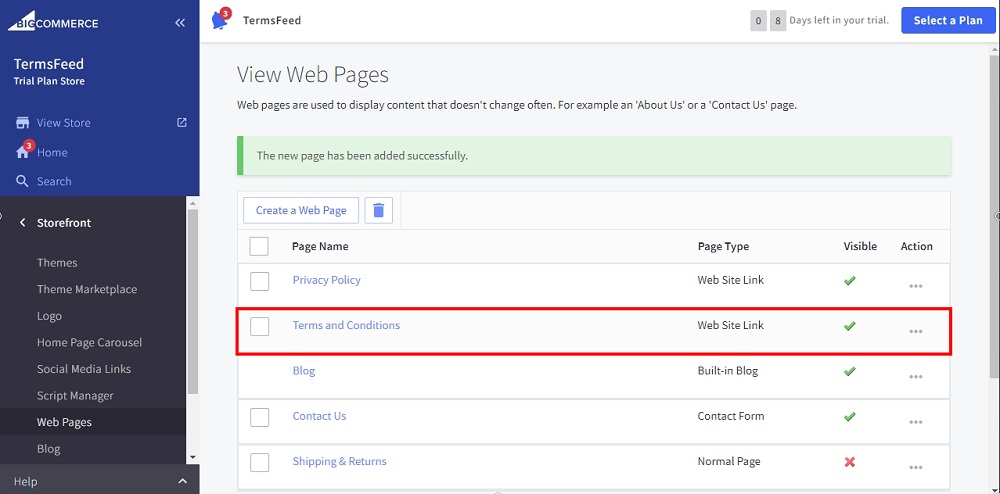Toggle visibility checkmark for Terms and Conditions
Viewport: 1000px width, 494px height.
[849, 326]
